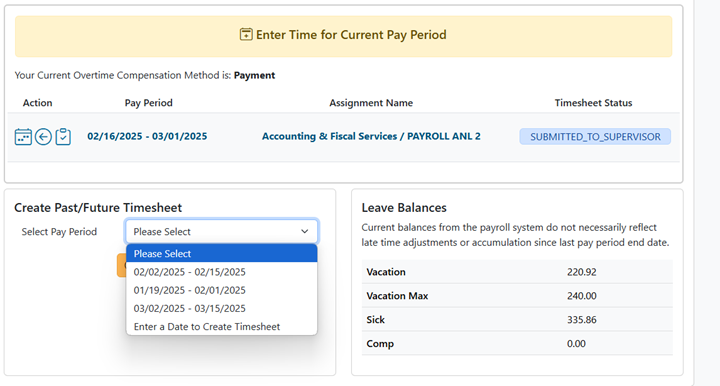Image resolution: width=720 pixels, height=386 pixels.
Task: Click the calendar icon beside Enter Time heading
Action: tap(246, 34)
